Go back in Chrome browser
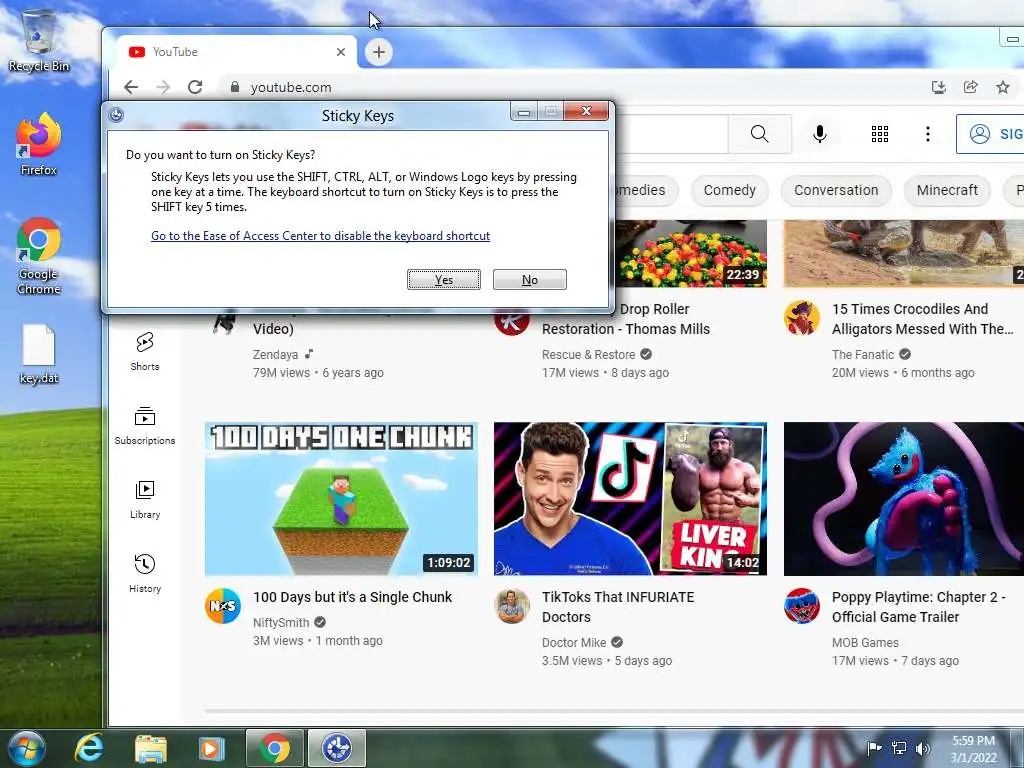This screenshot has height=768, width=1024. coord(131,87)
